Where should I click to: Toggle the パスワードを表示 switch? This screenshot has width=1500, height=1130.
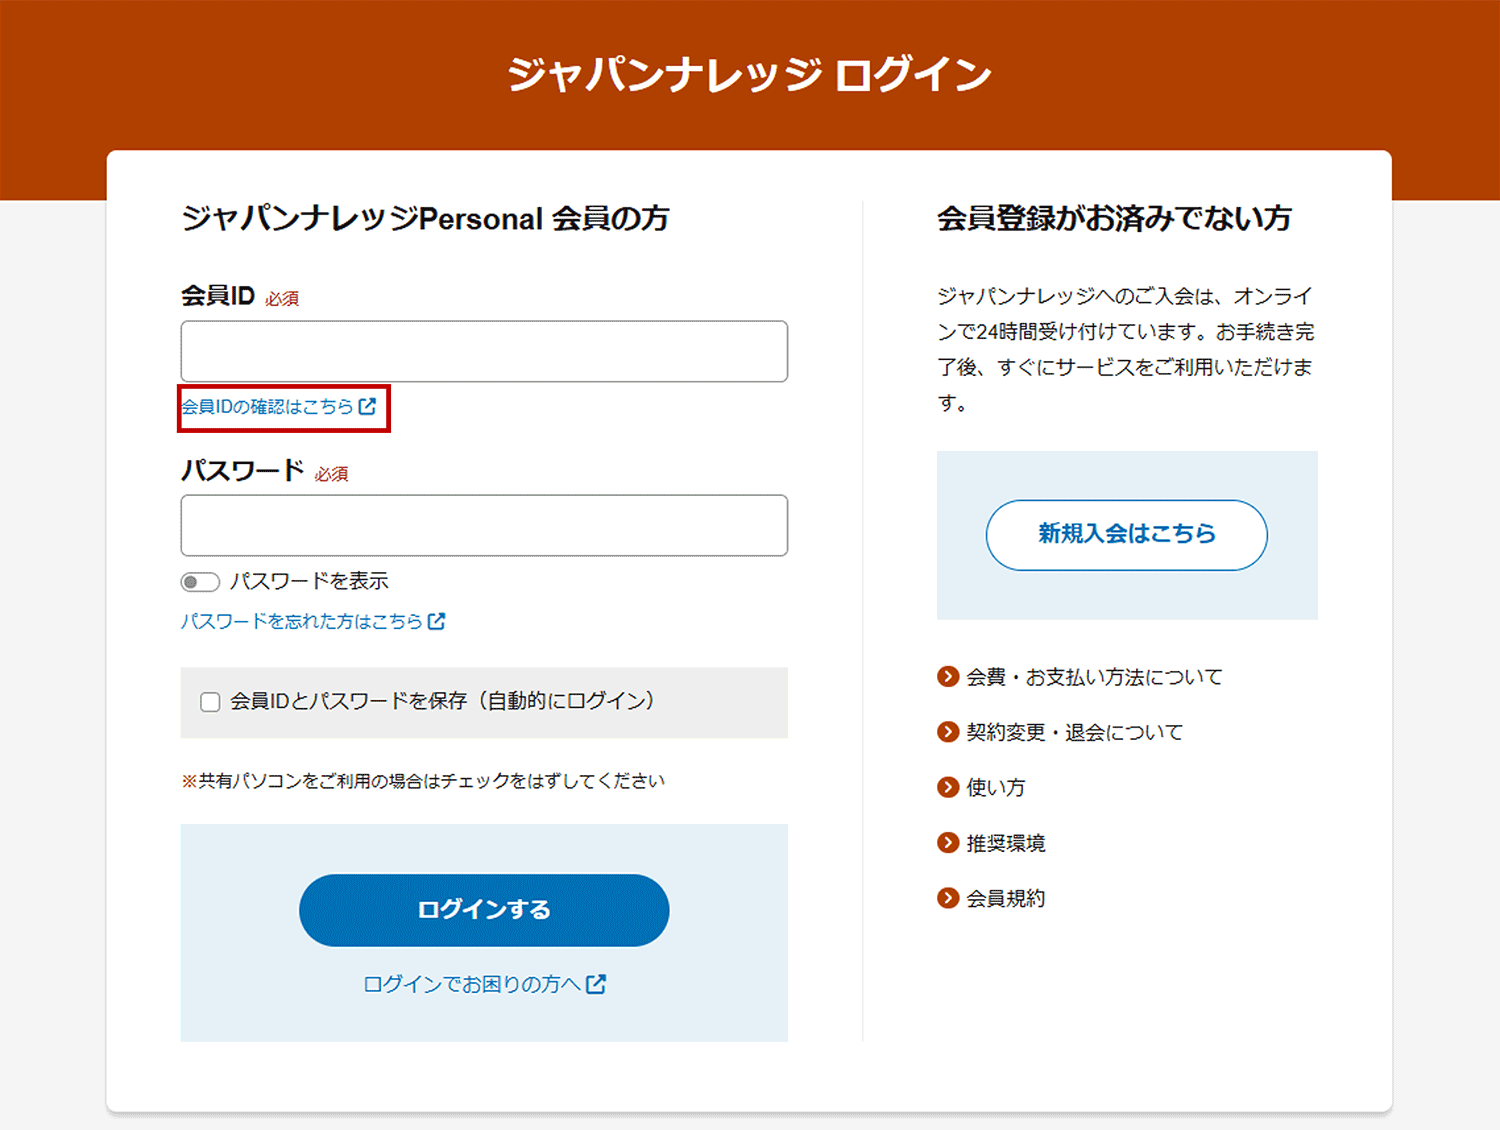(x=200, y=582)
